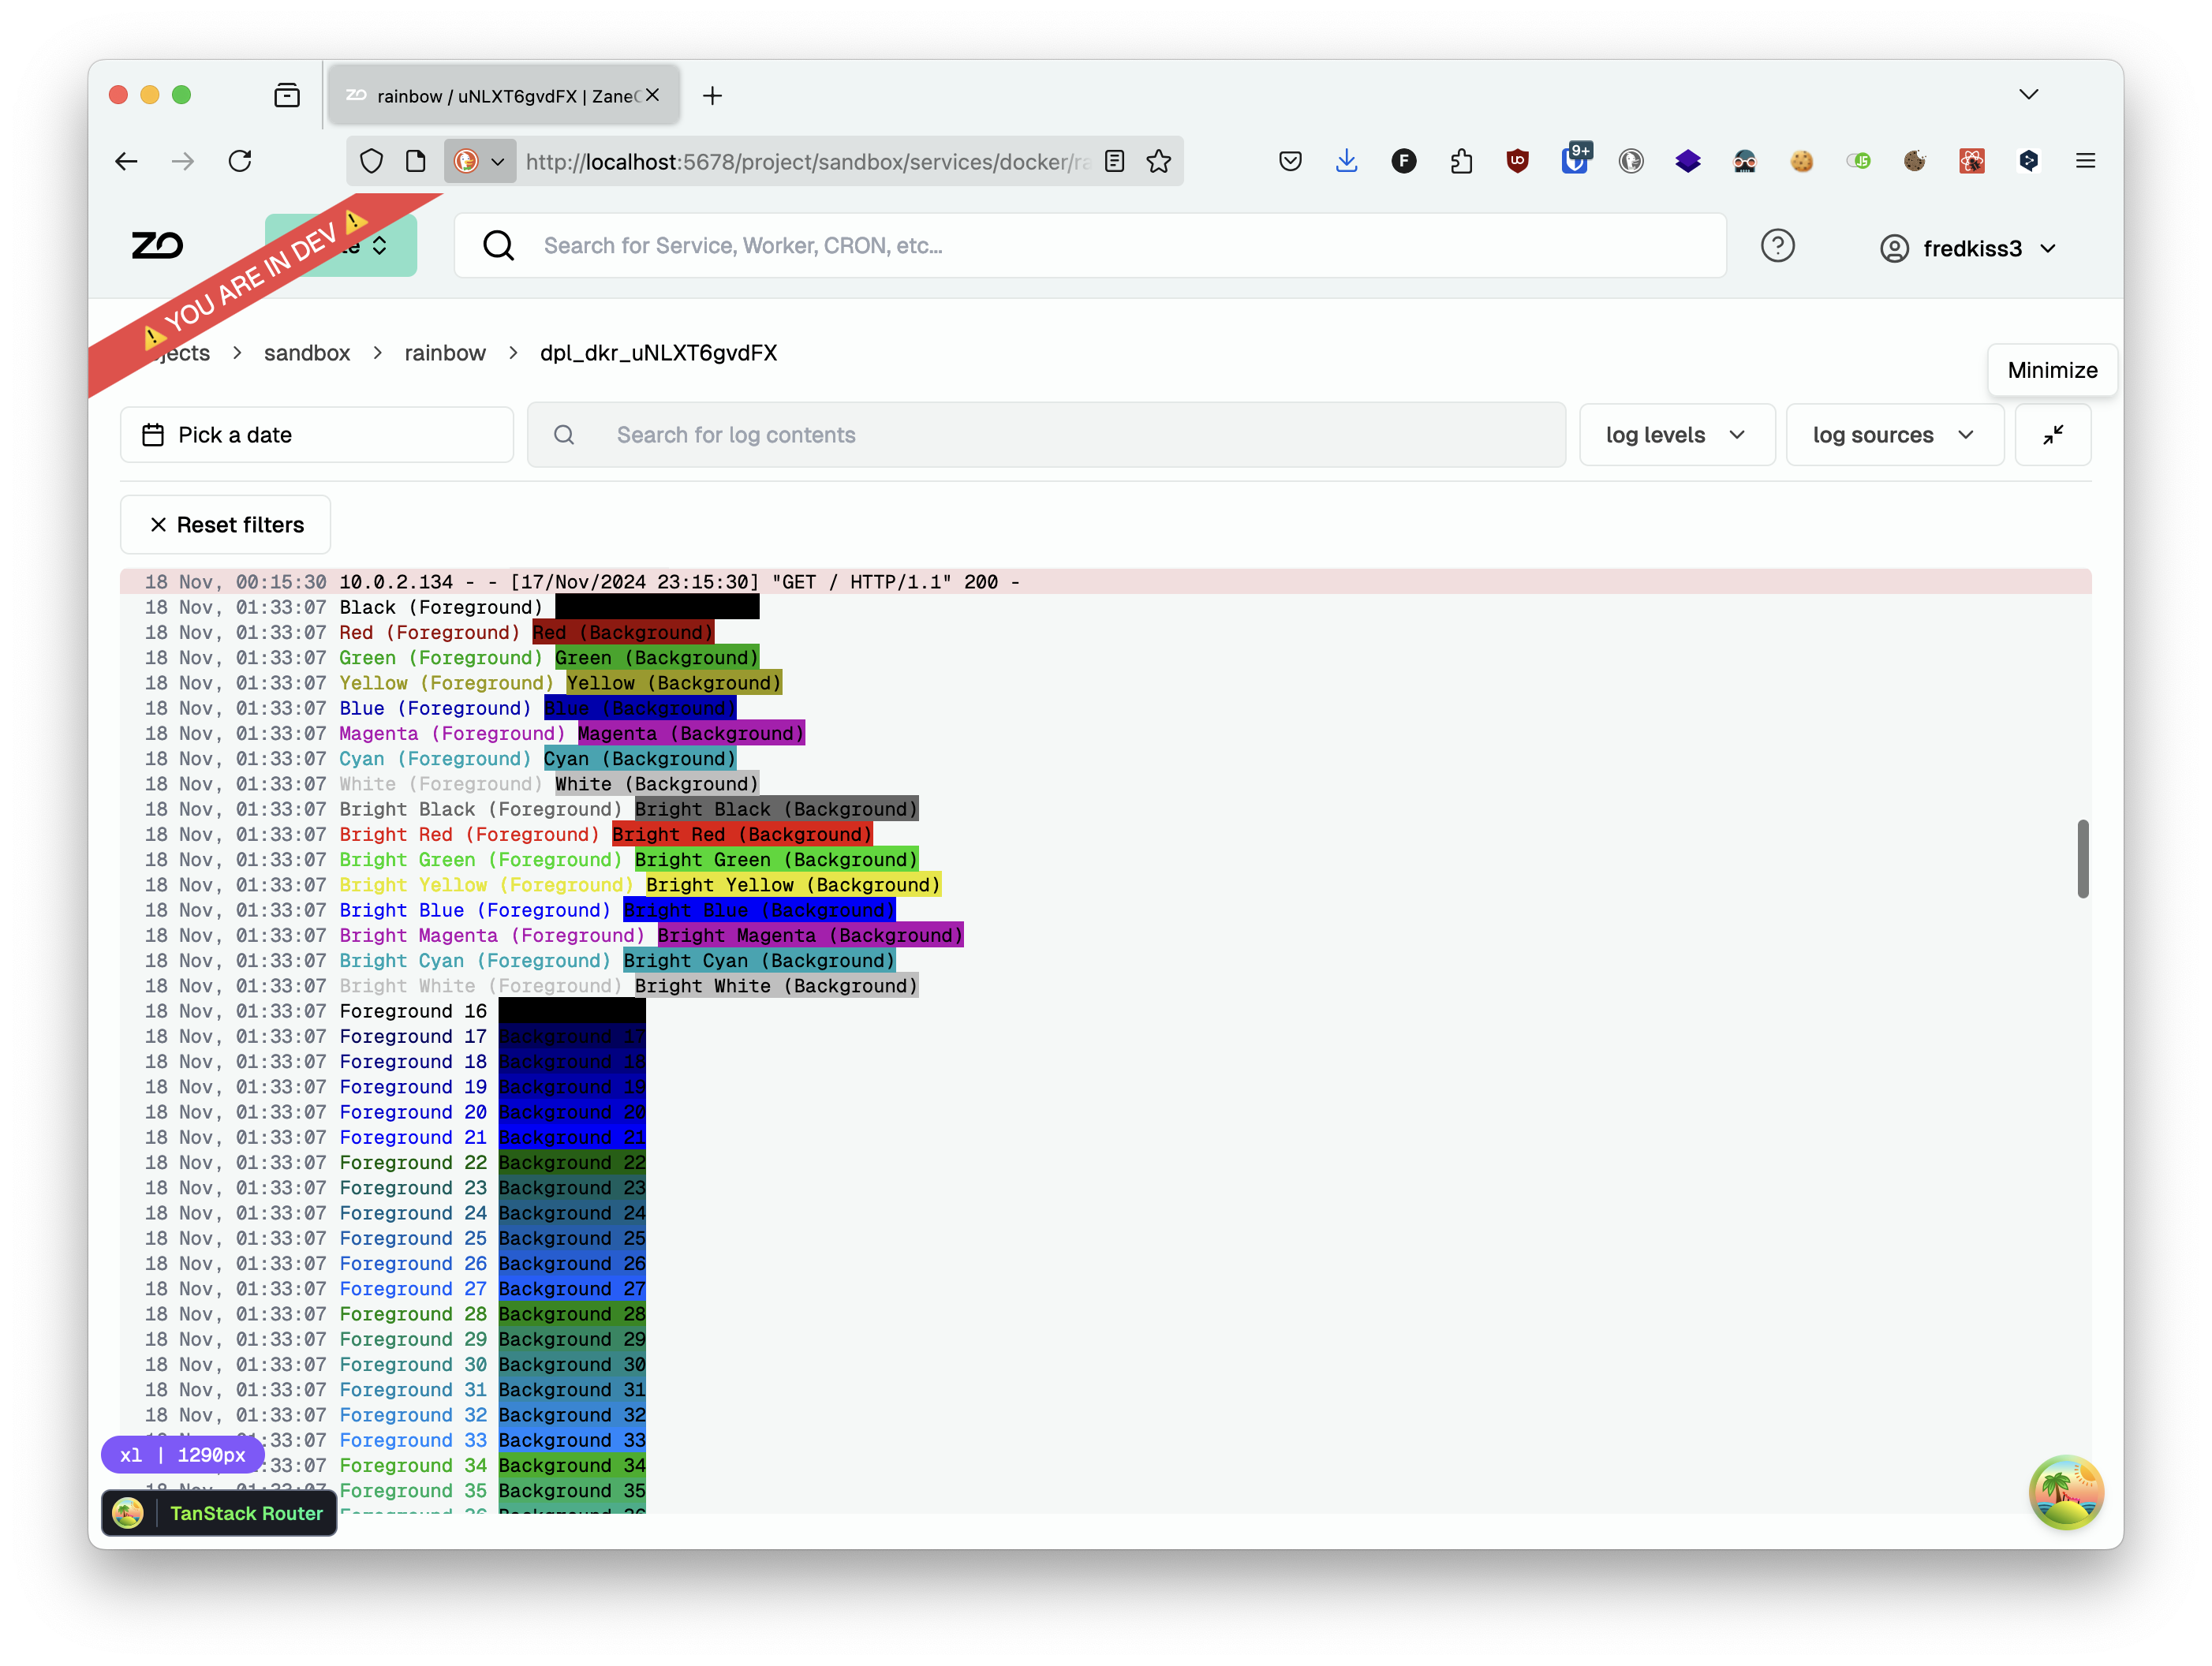Click the React devtools extension icon
2212x1666 pixels.
click(x=1972, y=161)
